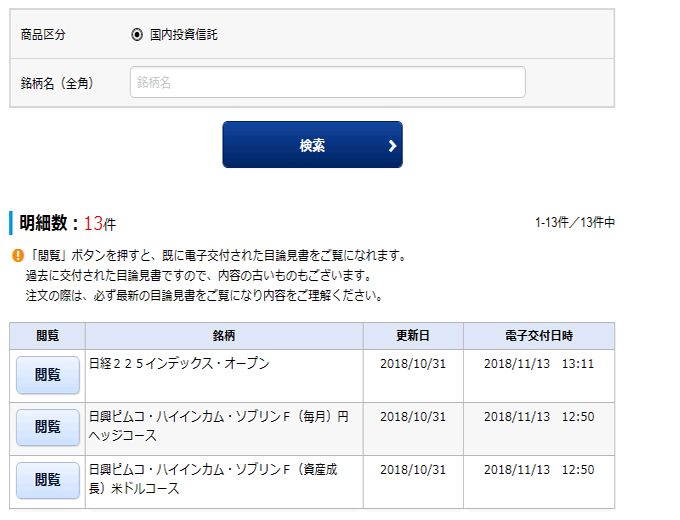
Task: Select the 国内投資信託 radio button
Action: pyautogui.click(x=137, y=35)
